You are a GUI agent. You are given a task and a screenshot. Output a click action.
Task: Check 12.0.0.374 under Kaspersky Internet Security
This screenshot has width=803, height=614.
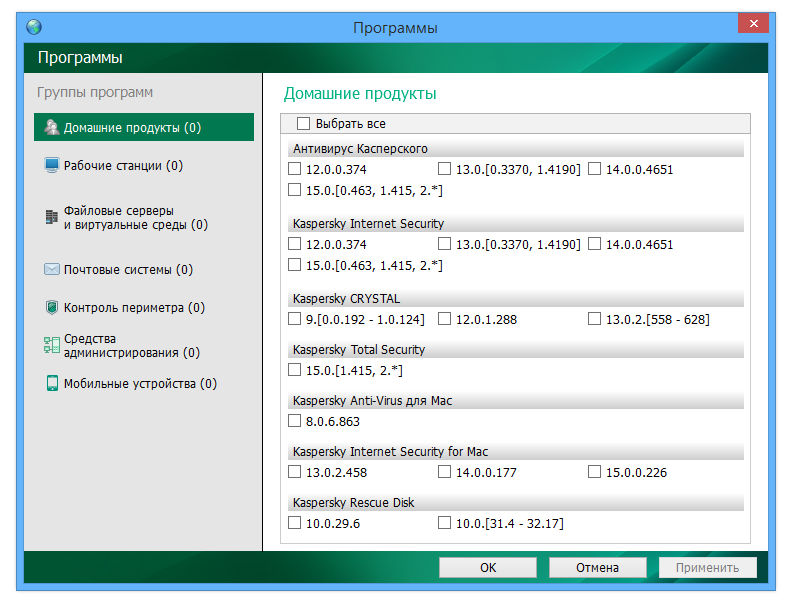tap(294, 243)
